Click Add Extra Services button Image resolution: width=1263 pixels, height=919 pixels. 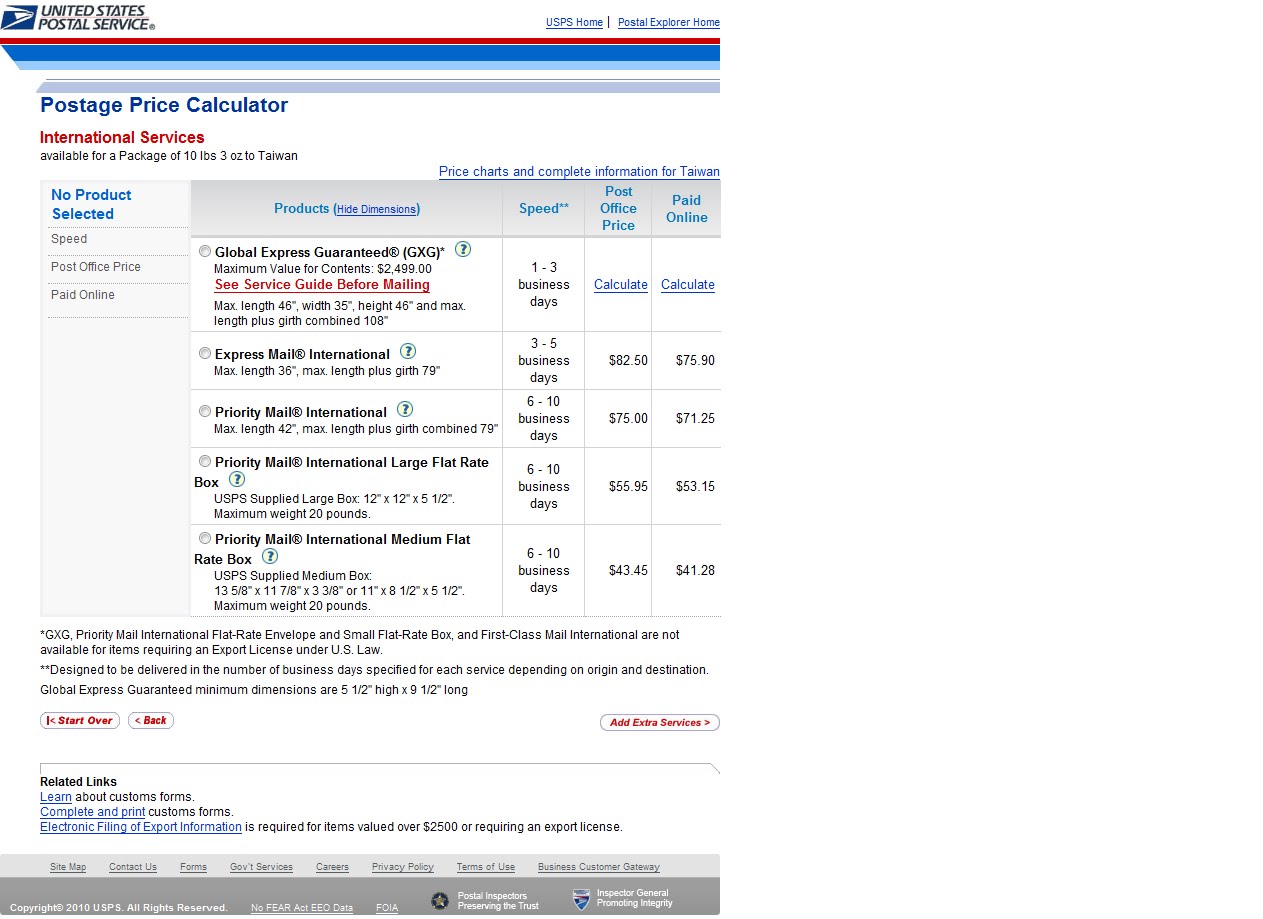[660, 722]
